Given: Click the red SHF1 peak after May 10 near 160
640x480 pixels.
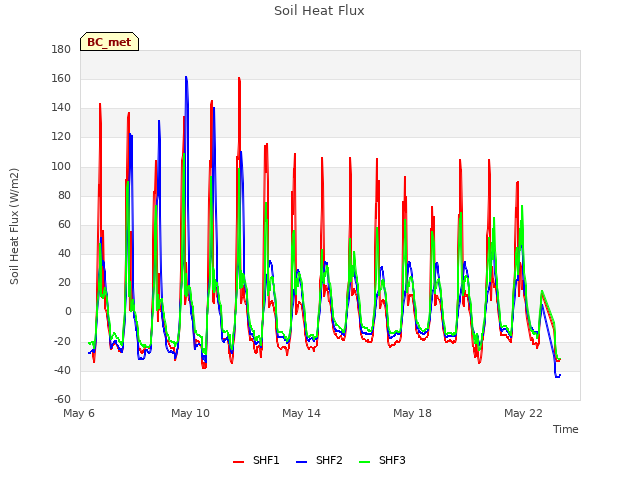Looking at the screenshot, I should tap(239, 78).
